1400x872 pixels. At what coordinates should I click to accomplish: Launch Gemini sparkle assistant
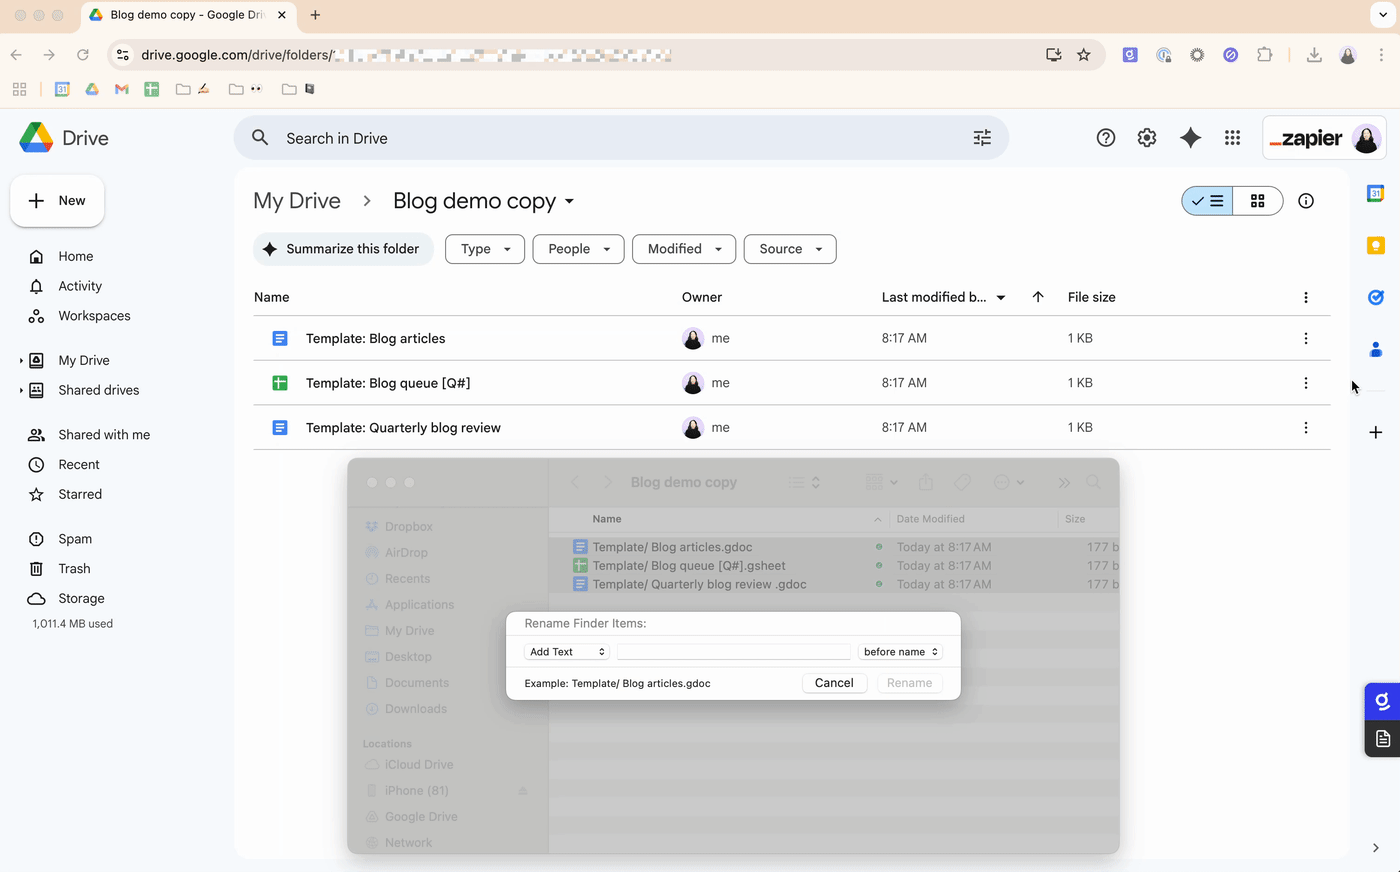click(1190, 138)
